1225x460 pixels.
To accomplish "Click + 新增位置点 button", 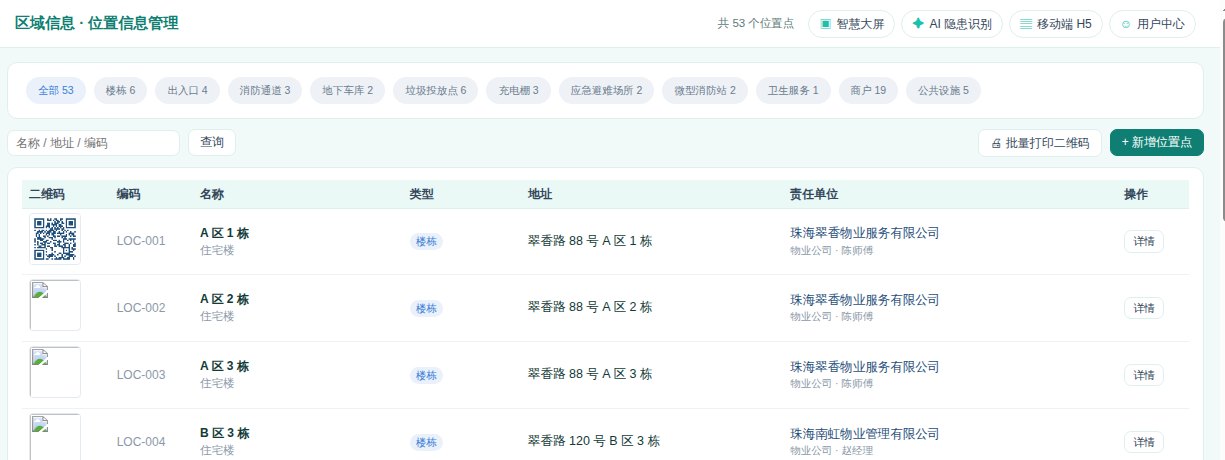I will point(1157,143).
